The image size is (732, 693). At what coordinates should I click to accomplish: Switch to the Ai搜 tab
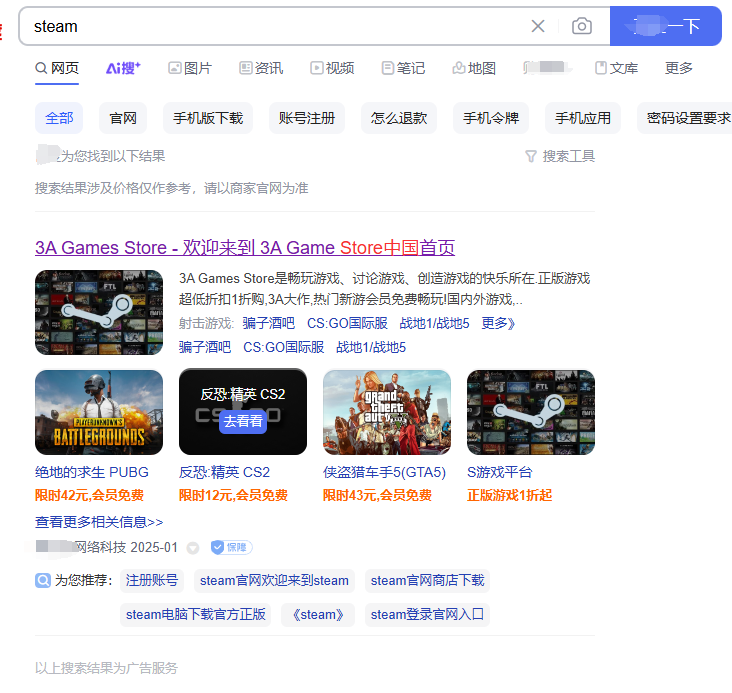click(123, 68)
